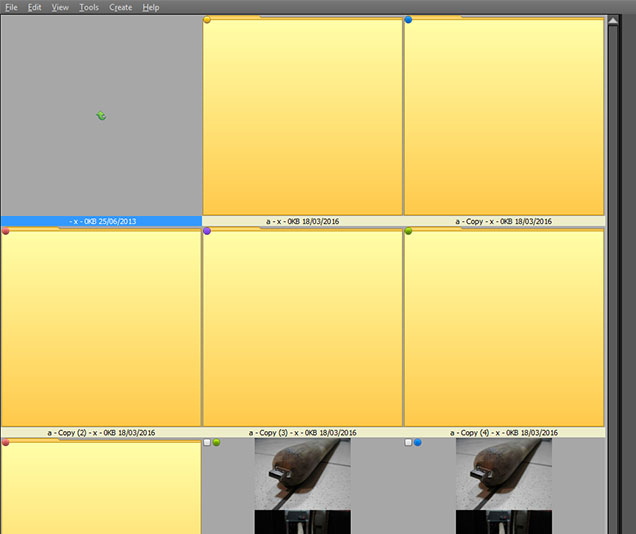
Task: Select the 'a - Copy' folder thumbnail
Action: click(504, 116)
